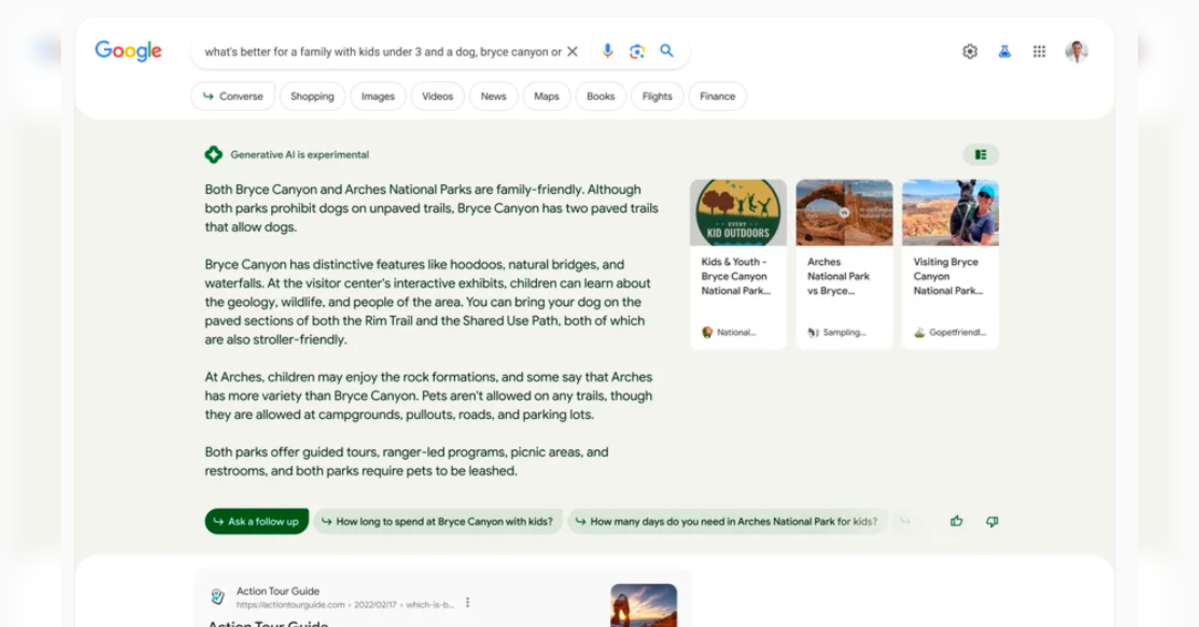Screen dimensions: 1199x627
Task: Give the AI answer a thumbs up
Action: [x=956, y=521]
